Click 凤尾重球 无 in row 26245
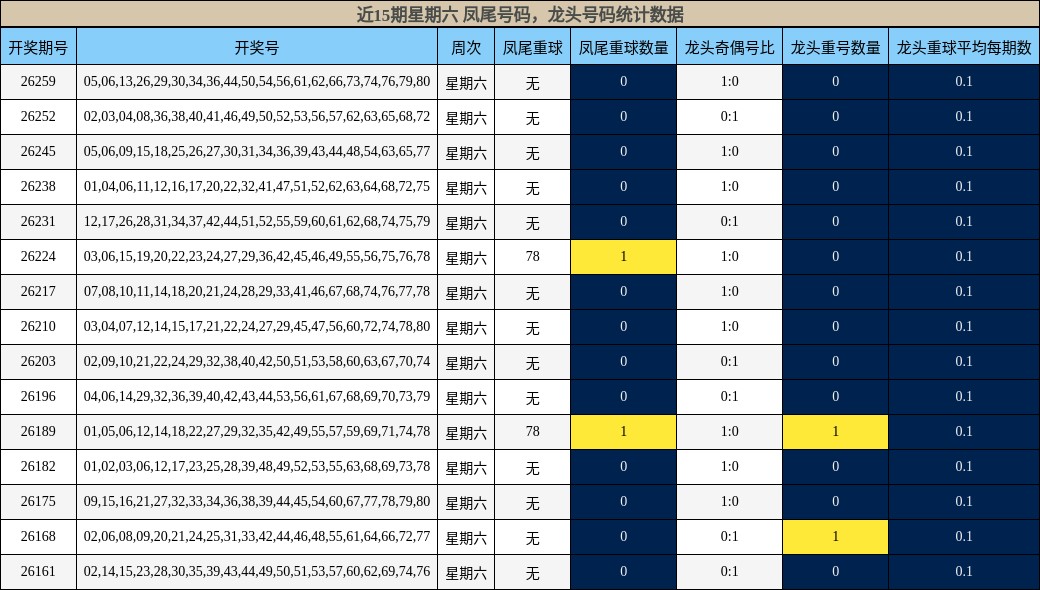Viewport: 1040px width, 590px height. click(x=533, y=153)
